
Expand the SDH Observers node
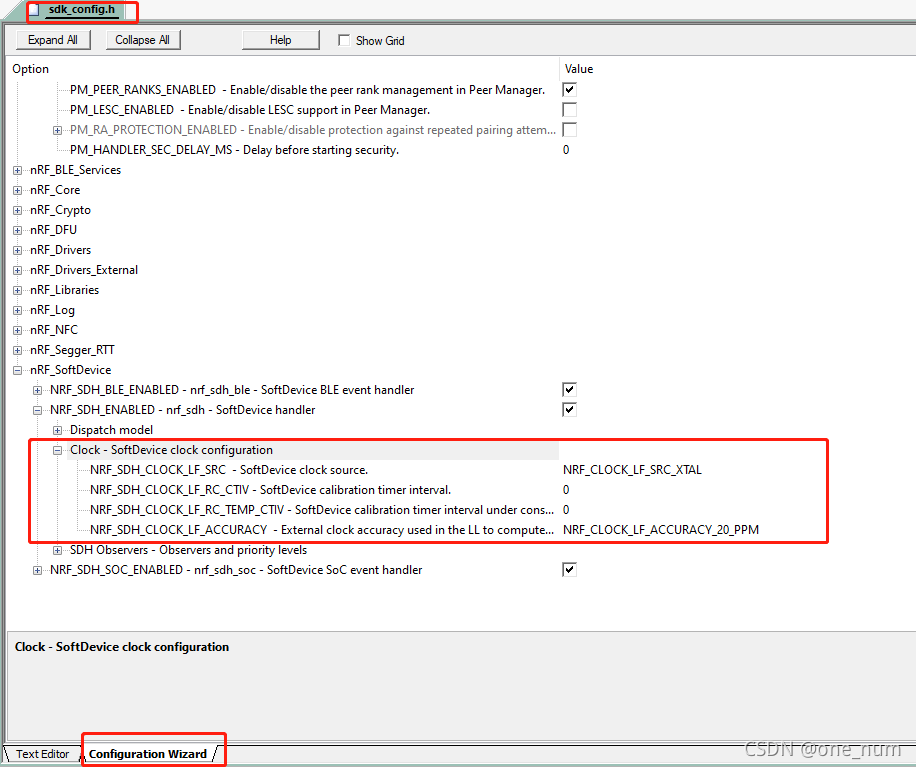coord(57,550)
